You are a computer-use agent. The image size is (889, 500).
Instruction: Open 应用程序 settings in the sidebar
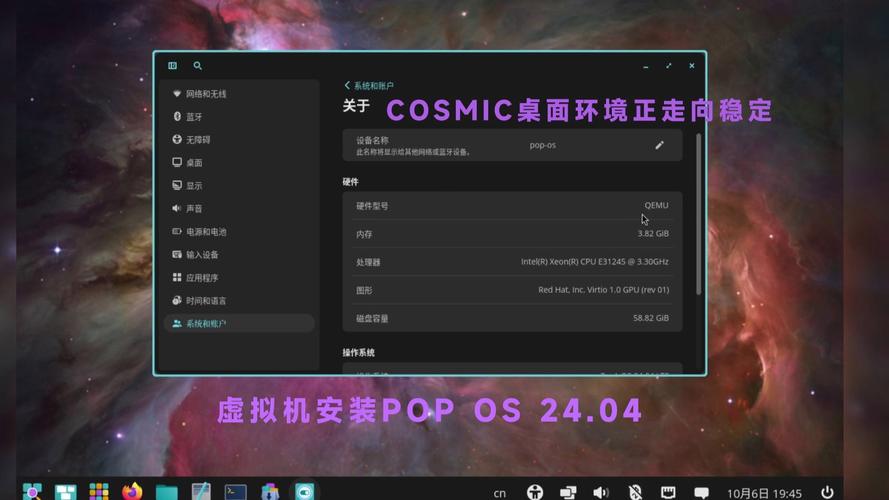tap(239, 278)
